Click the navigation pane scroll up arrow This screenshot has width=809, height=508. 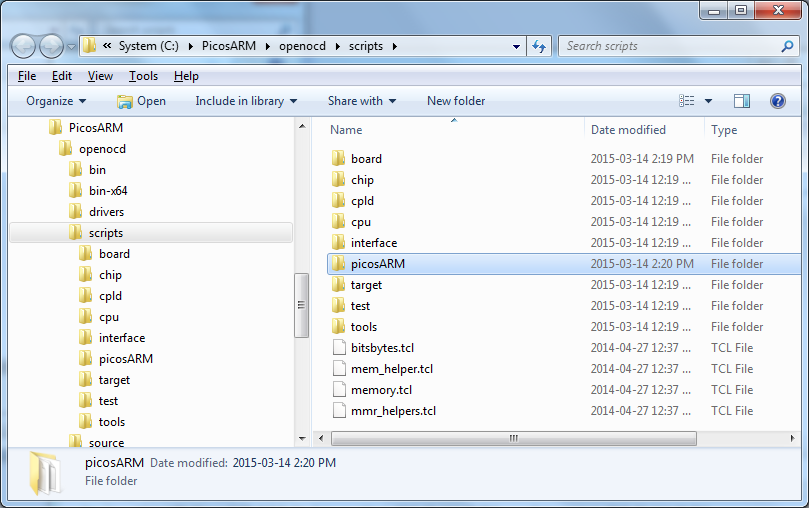click(x=302, y=127)
